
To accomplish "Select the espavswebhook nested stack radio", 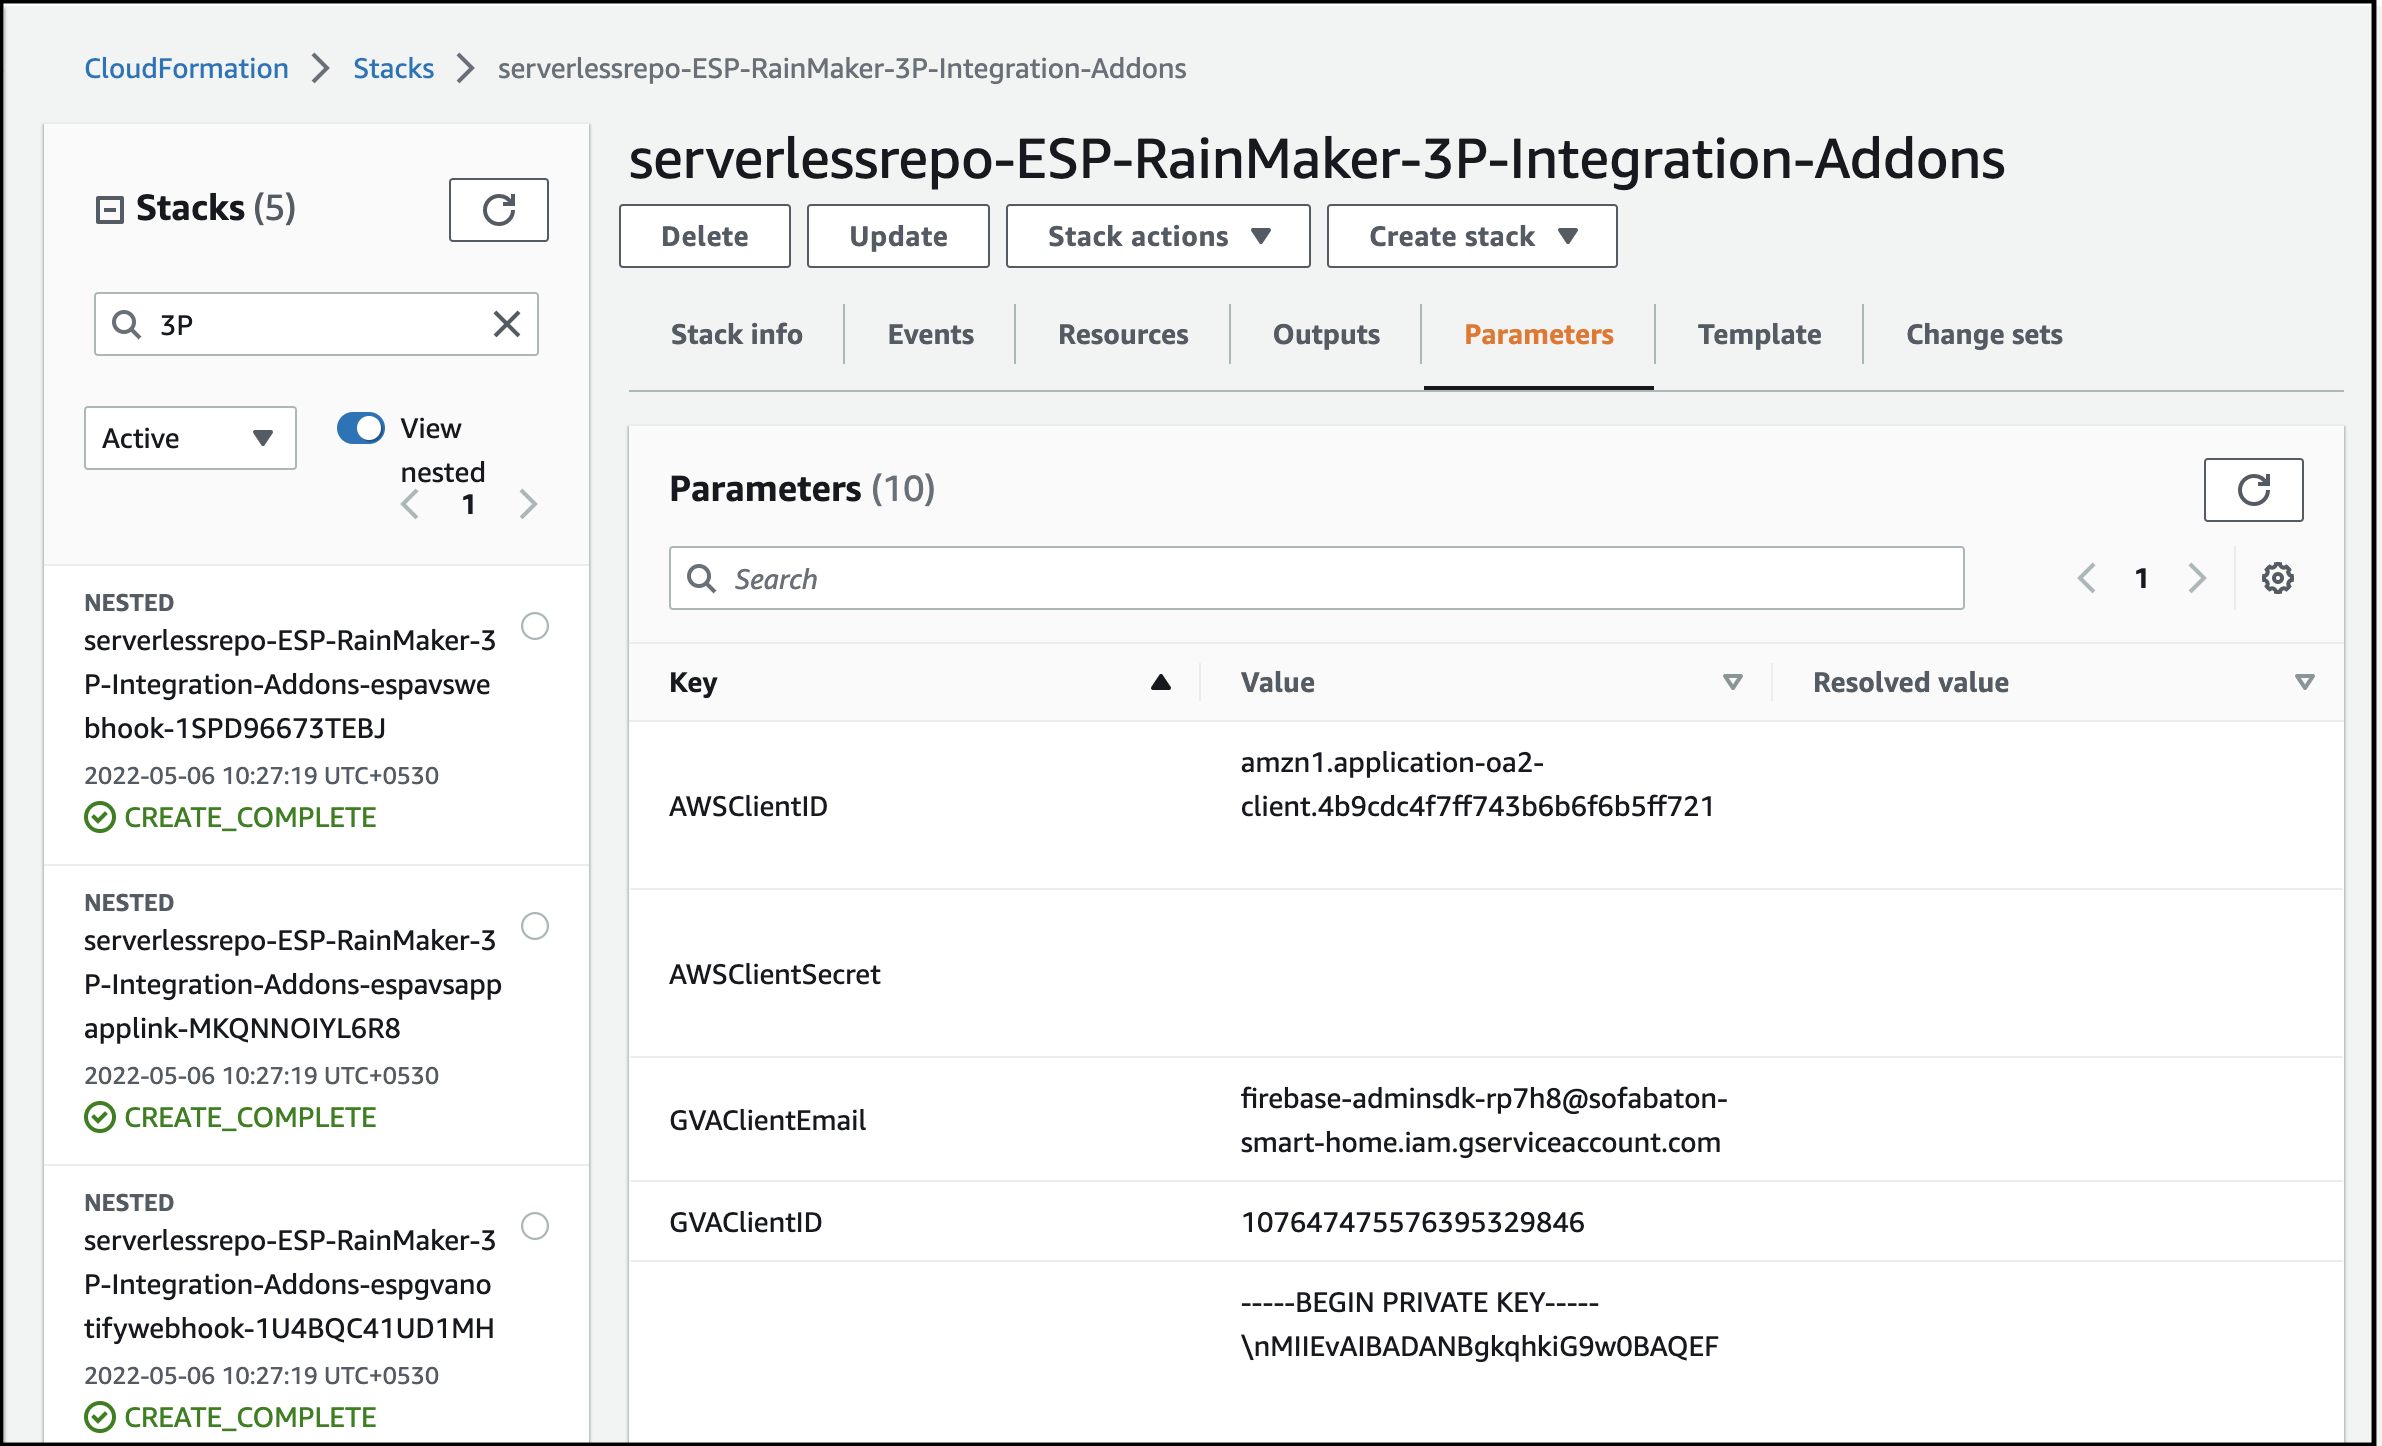I will [535, 626].
